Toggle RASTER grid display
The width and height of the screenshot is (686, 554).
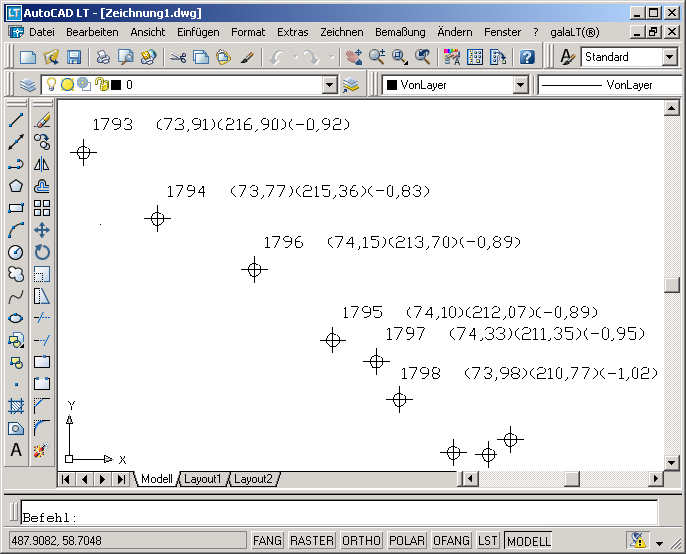312,541
